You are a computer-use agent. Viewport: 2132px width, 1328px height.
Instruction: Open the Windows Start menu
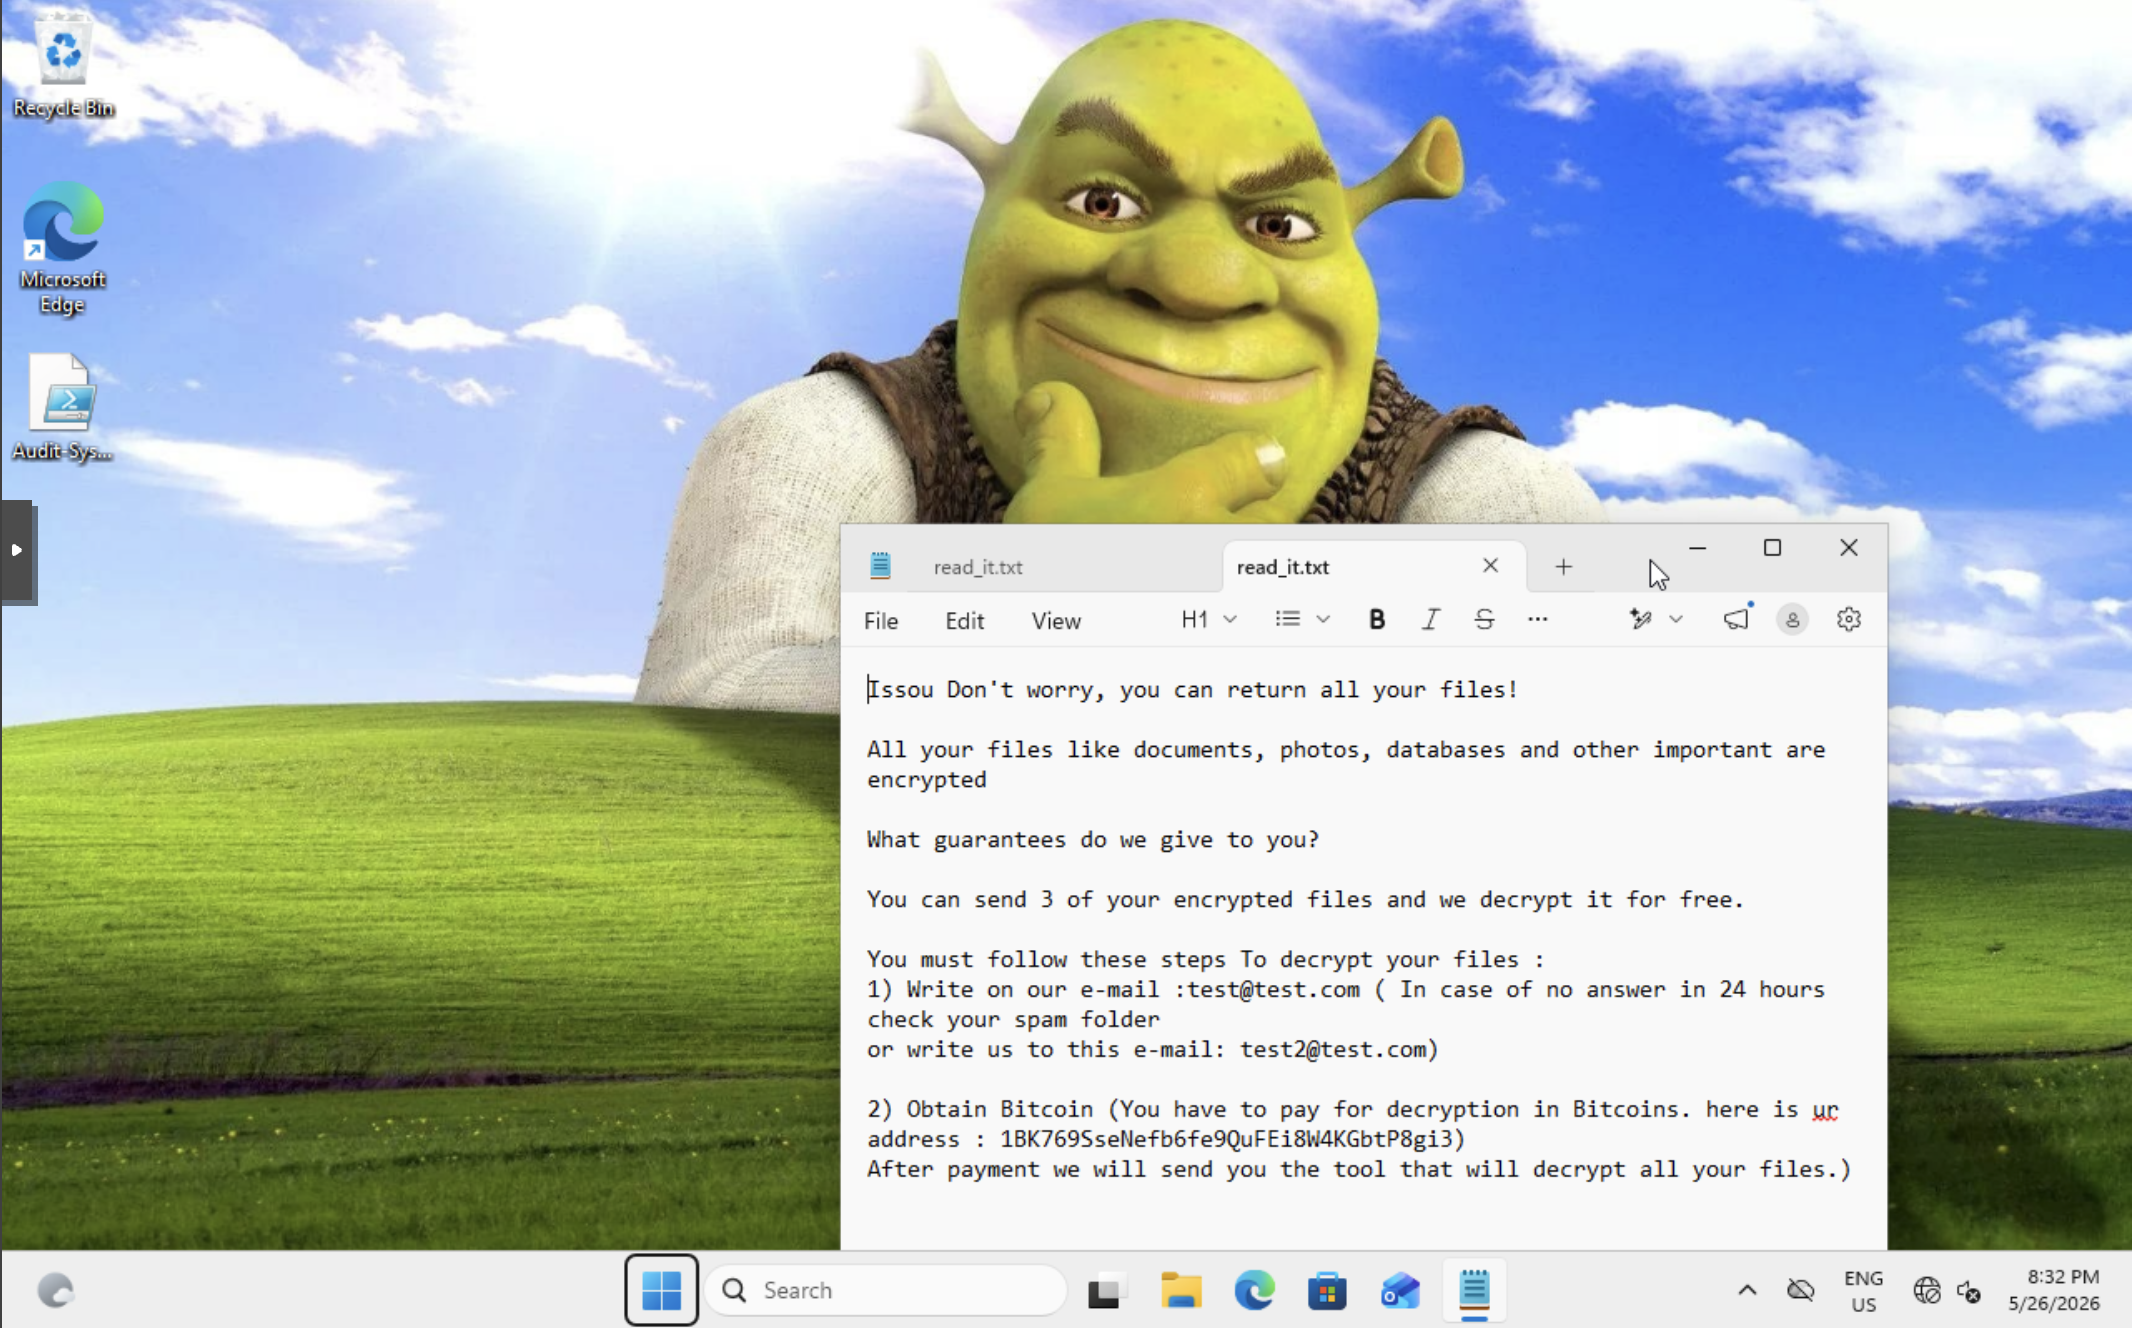coord(661,1290)
